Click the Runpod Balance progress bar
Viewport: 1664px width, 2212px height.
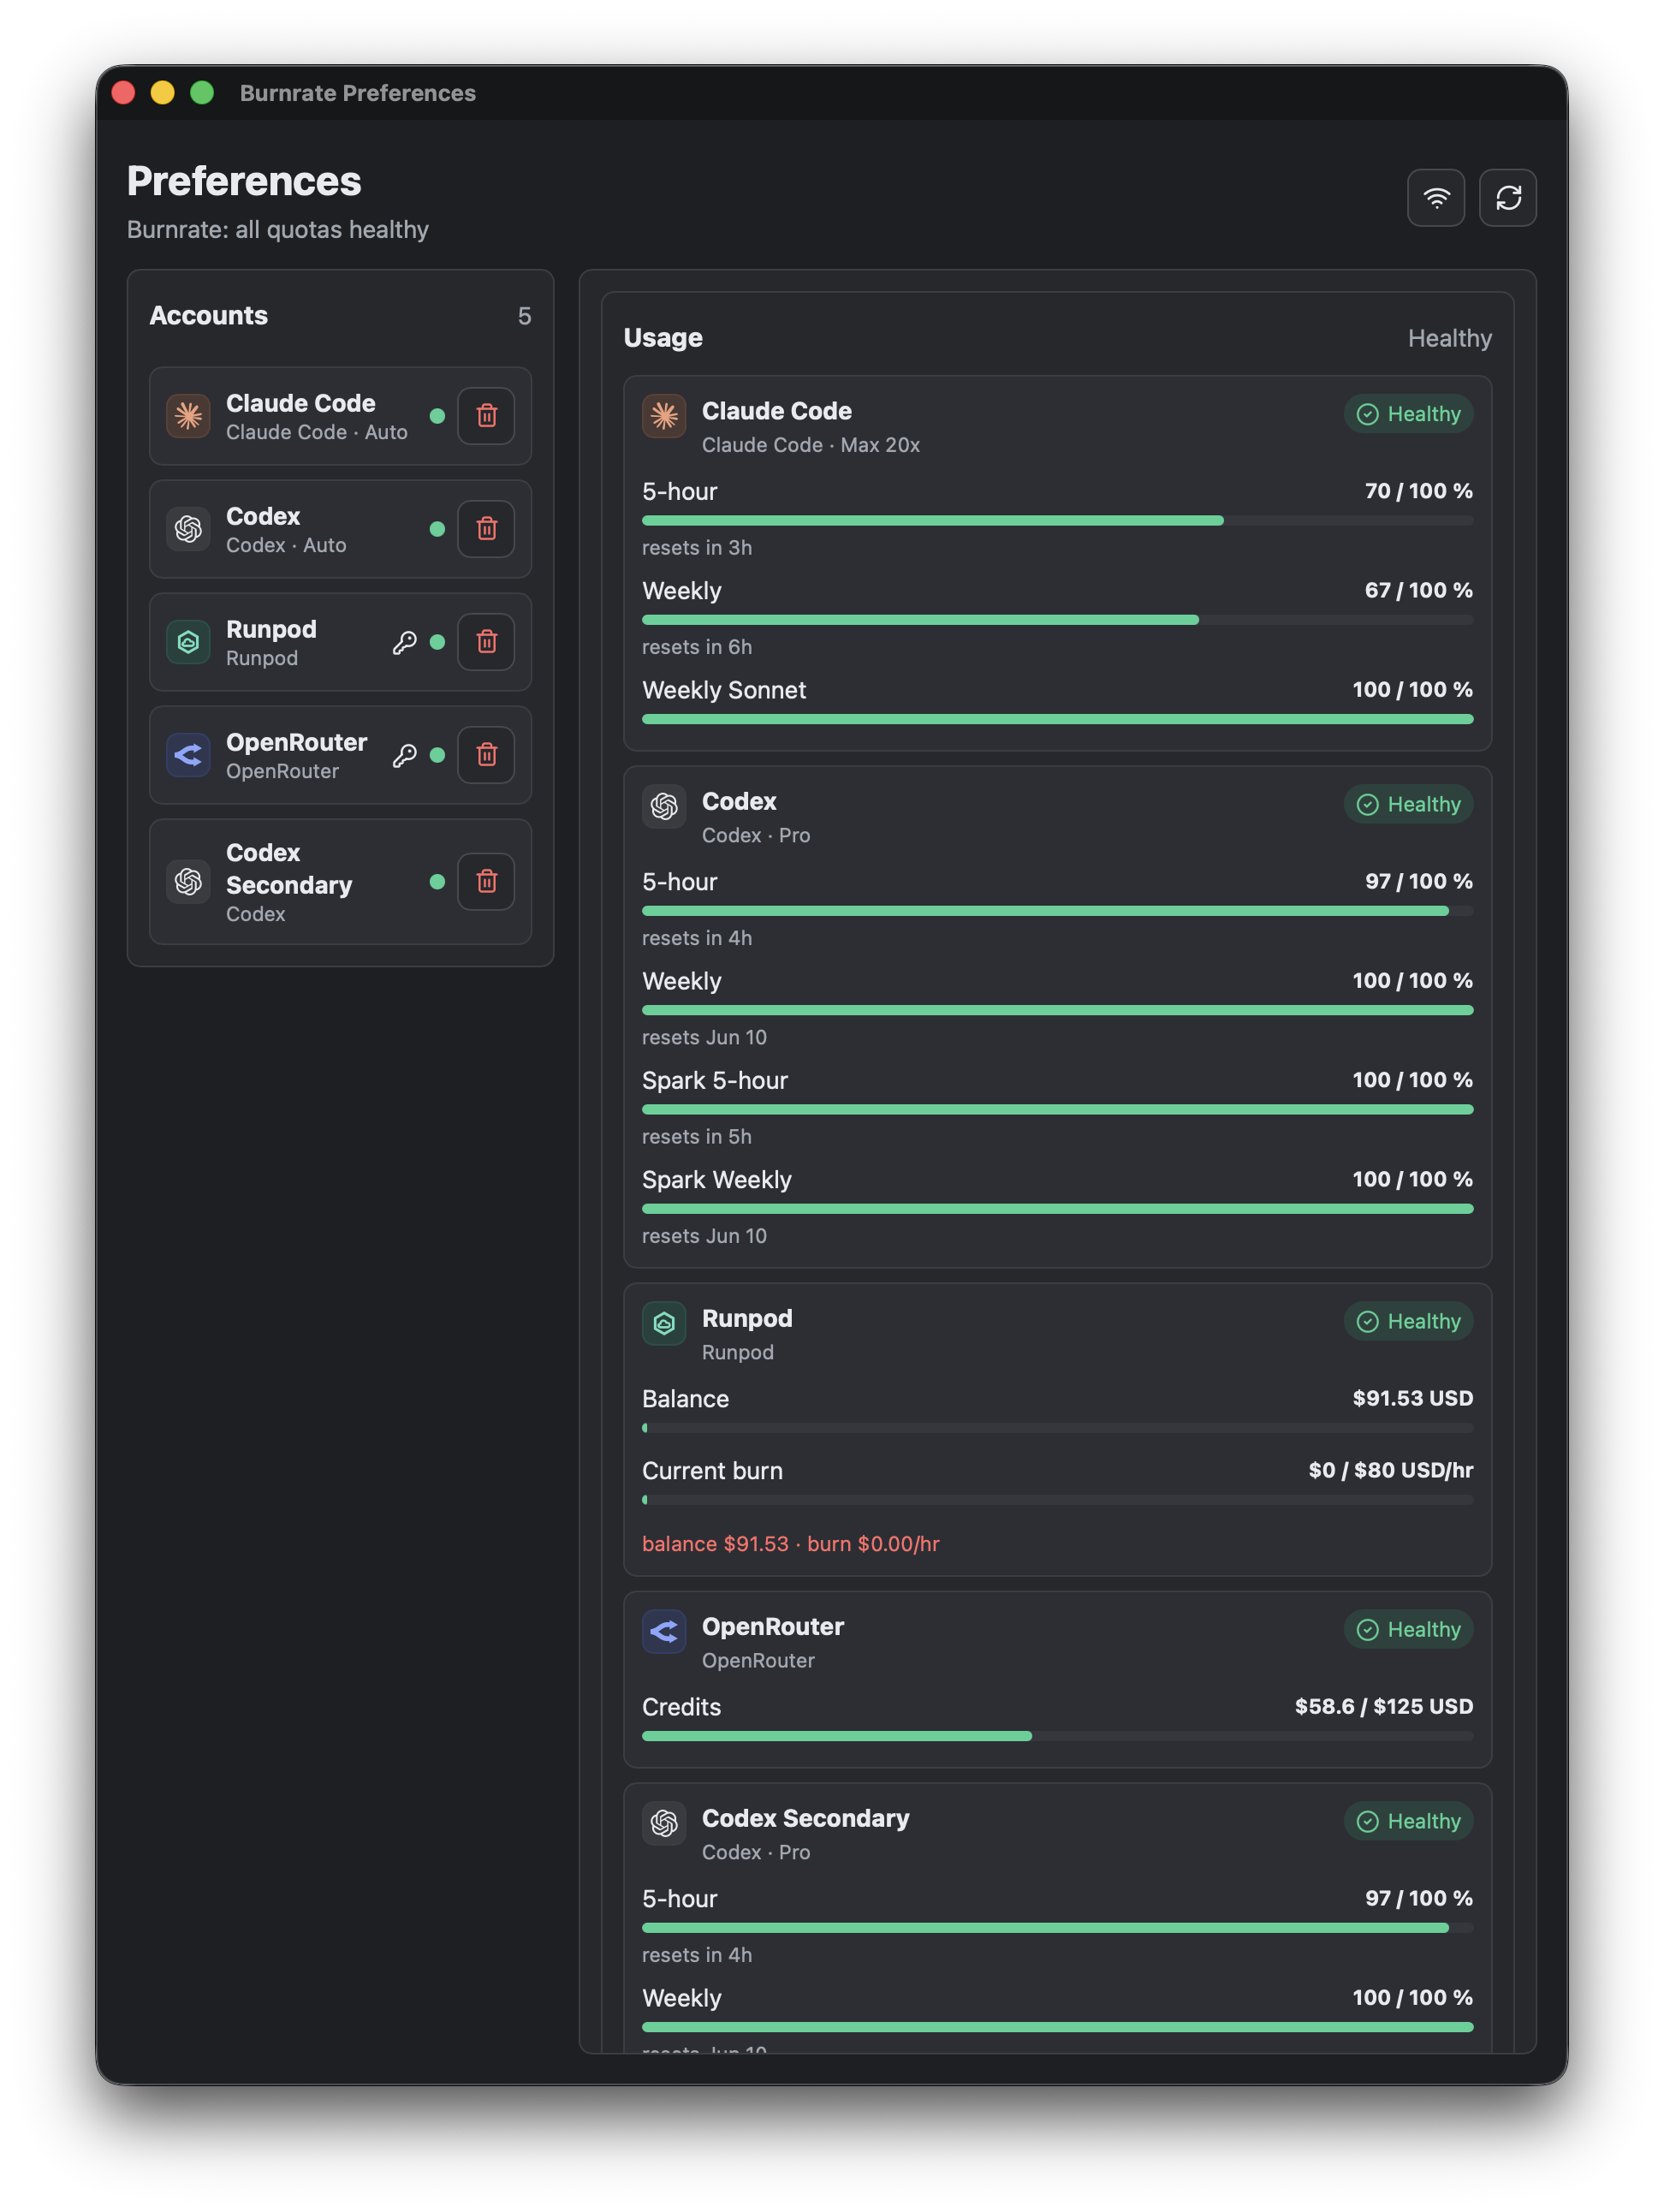coord(1057,1429)
